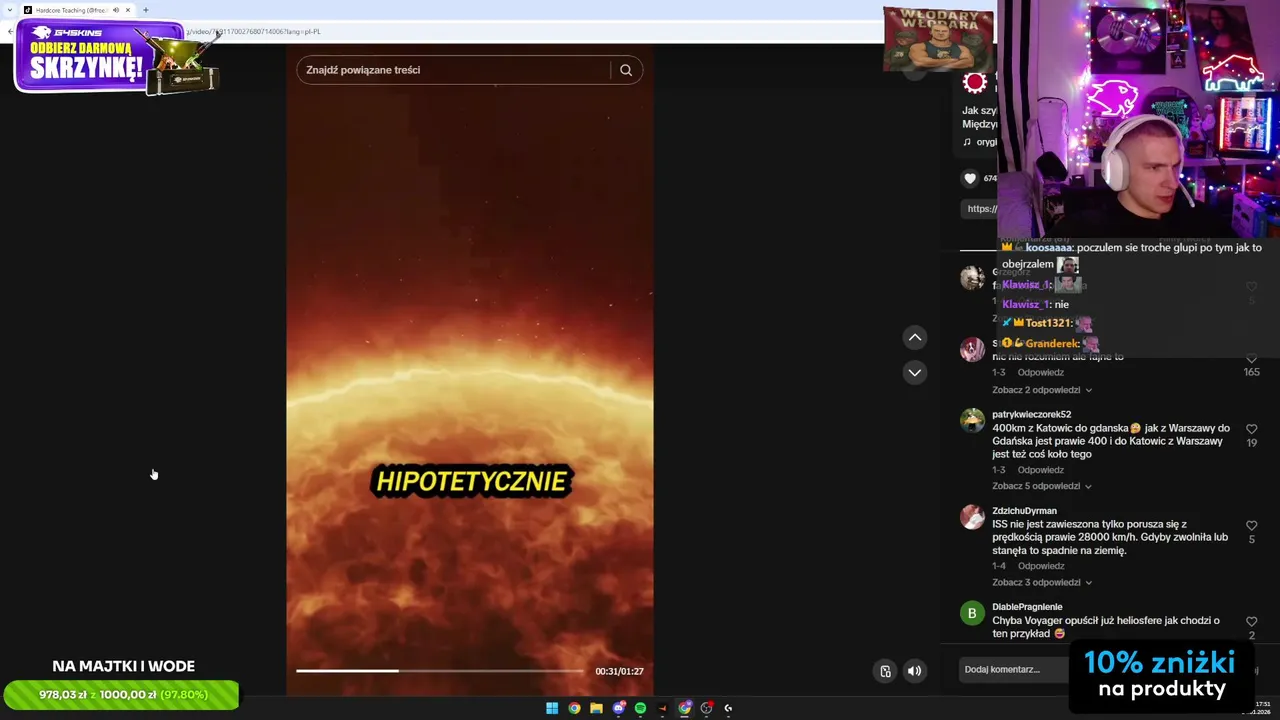This screenshot has height=720, width=1280.
Task: Open Spotify from taskbar
Action: click(x=640, y=708)
